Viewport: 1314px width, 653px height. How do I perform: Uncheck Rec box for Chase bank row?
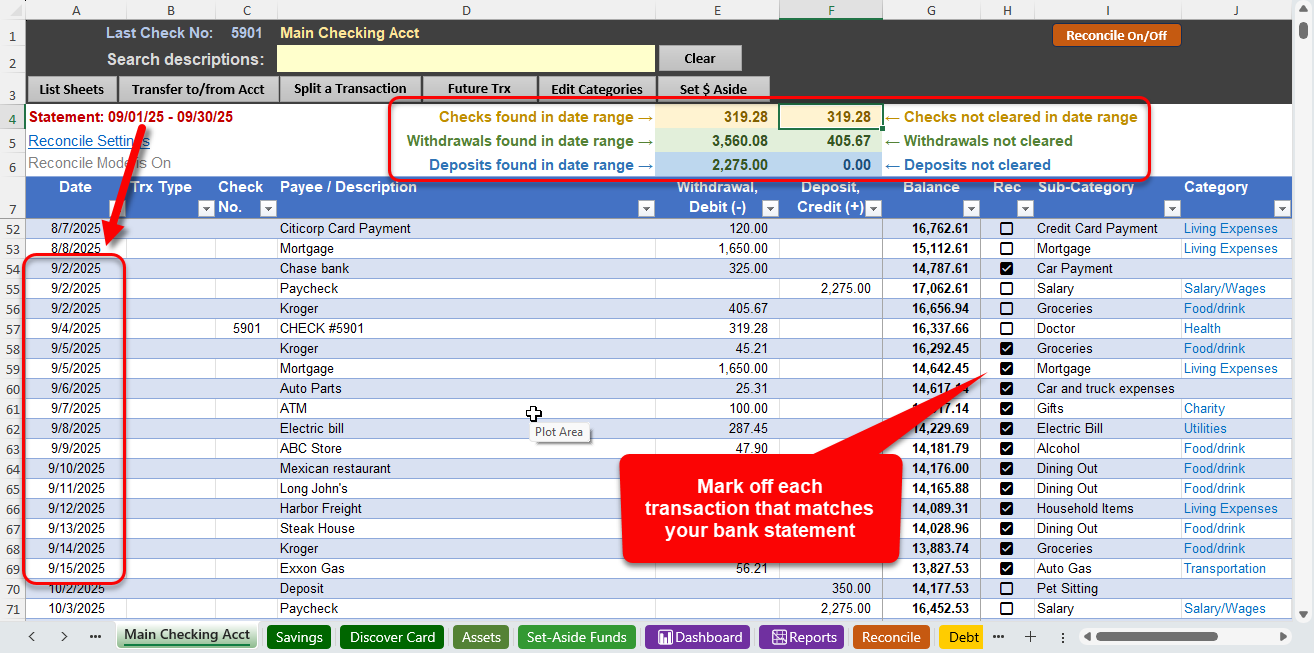1006,269
